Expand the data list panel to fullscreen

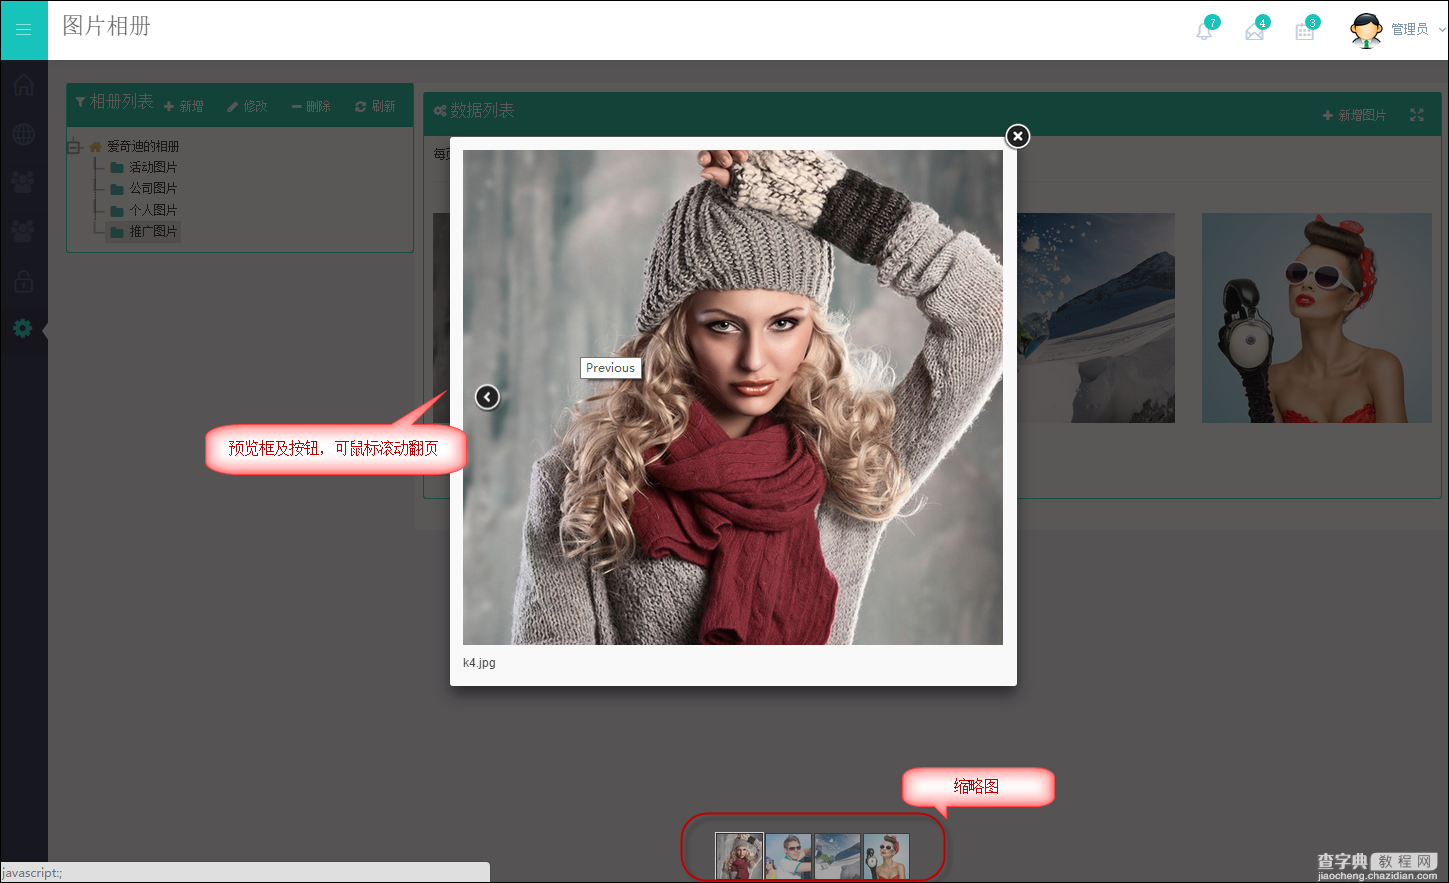[x=1417, y=115]
